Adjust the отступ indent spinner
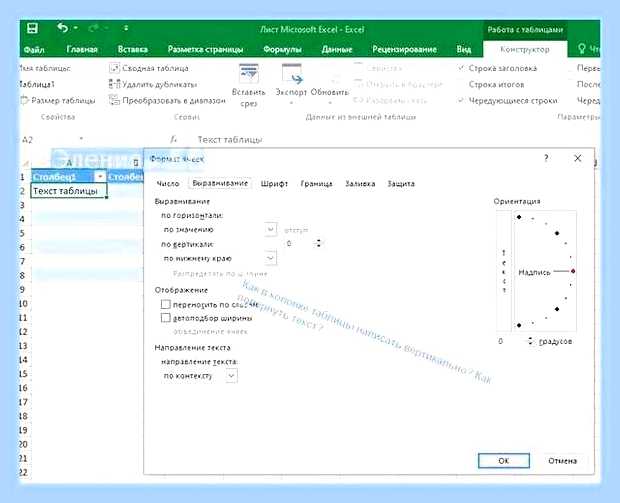 (x=319, y=243)
